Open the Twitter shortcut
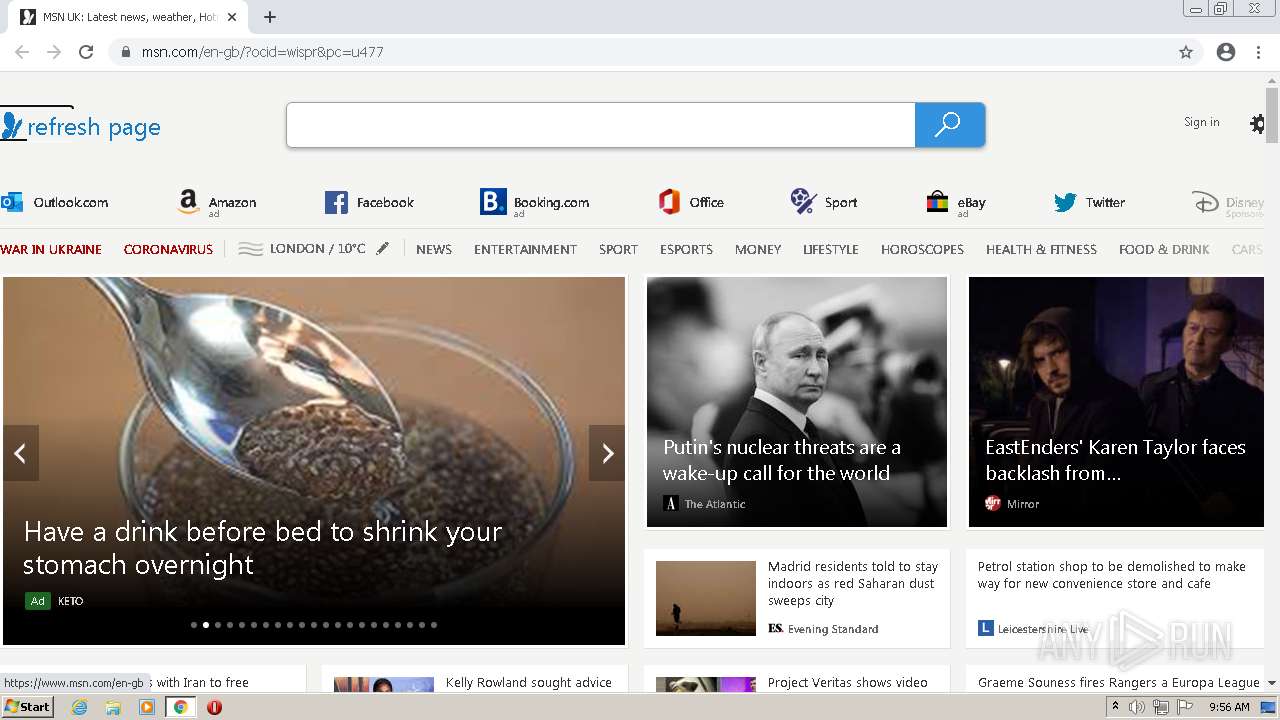The width and height of the screenshot is (1280, 720). coord(1089,202)
